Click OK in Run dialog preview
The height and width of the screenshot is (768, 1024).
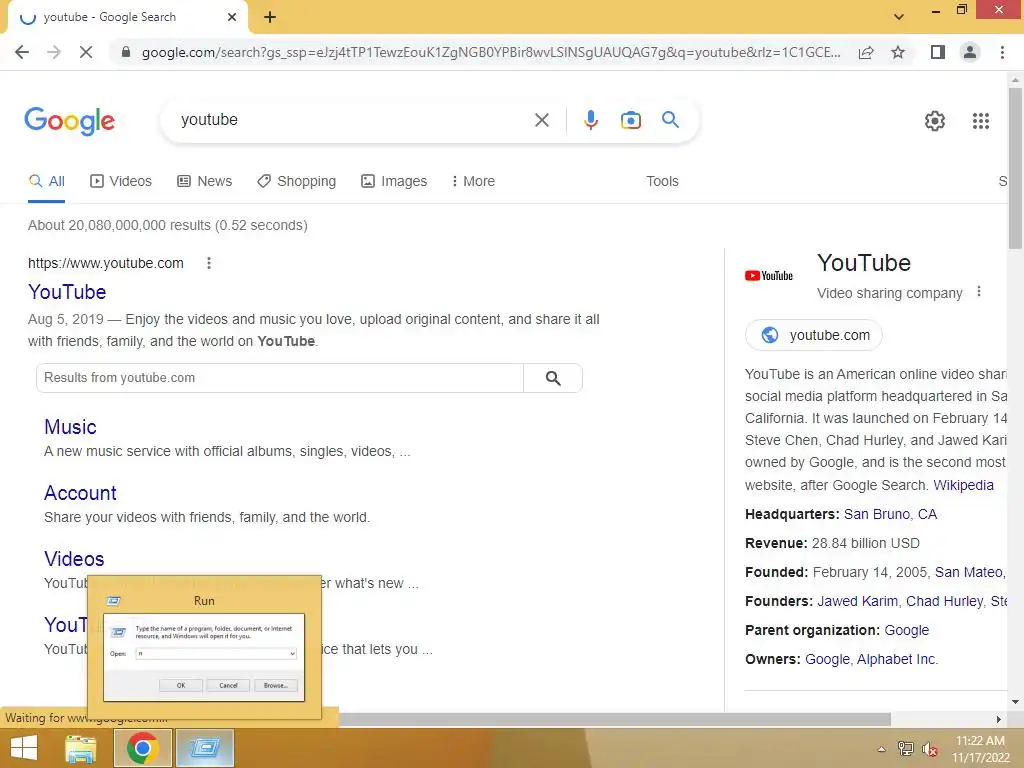(181, 685)
